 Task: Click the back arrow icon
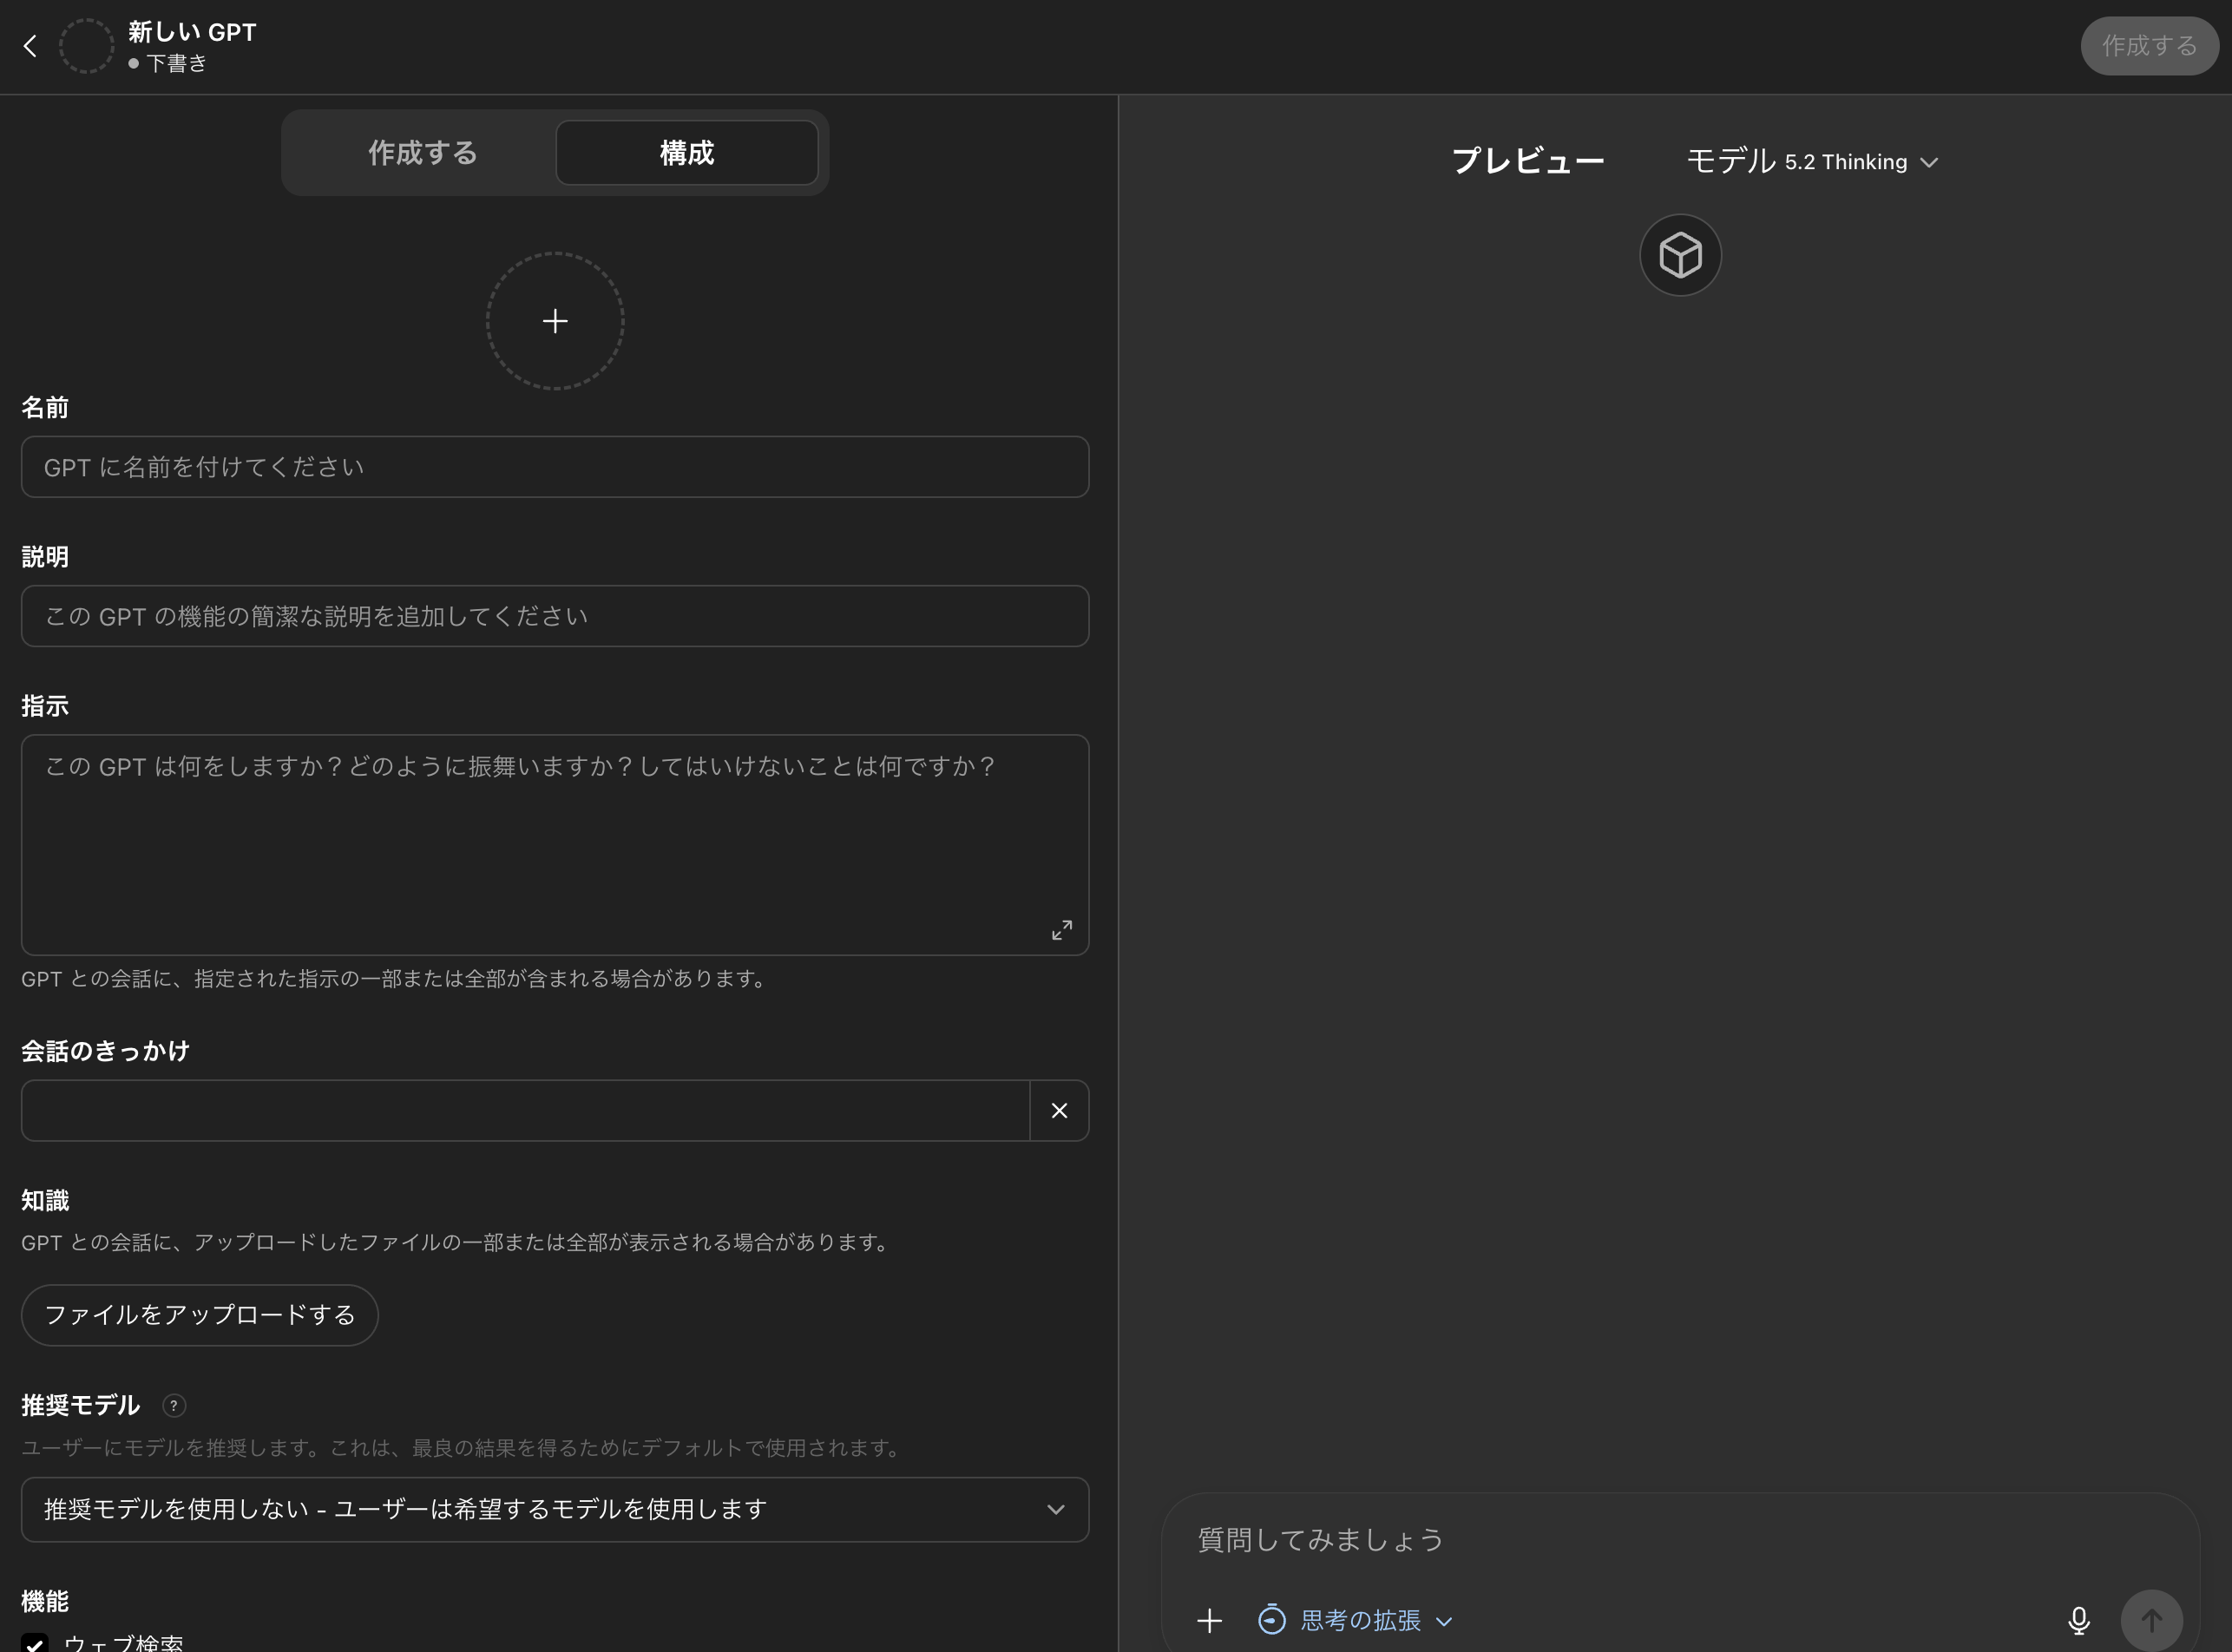click(30, 46)
